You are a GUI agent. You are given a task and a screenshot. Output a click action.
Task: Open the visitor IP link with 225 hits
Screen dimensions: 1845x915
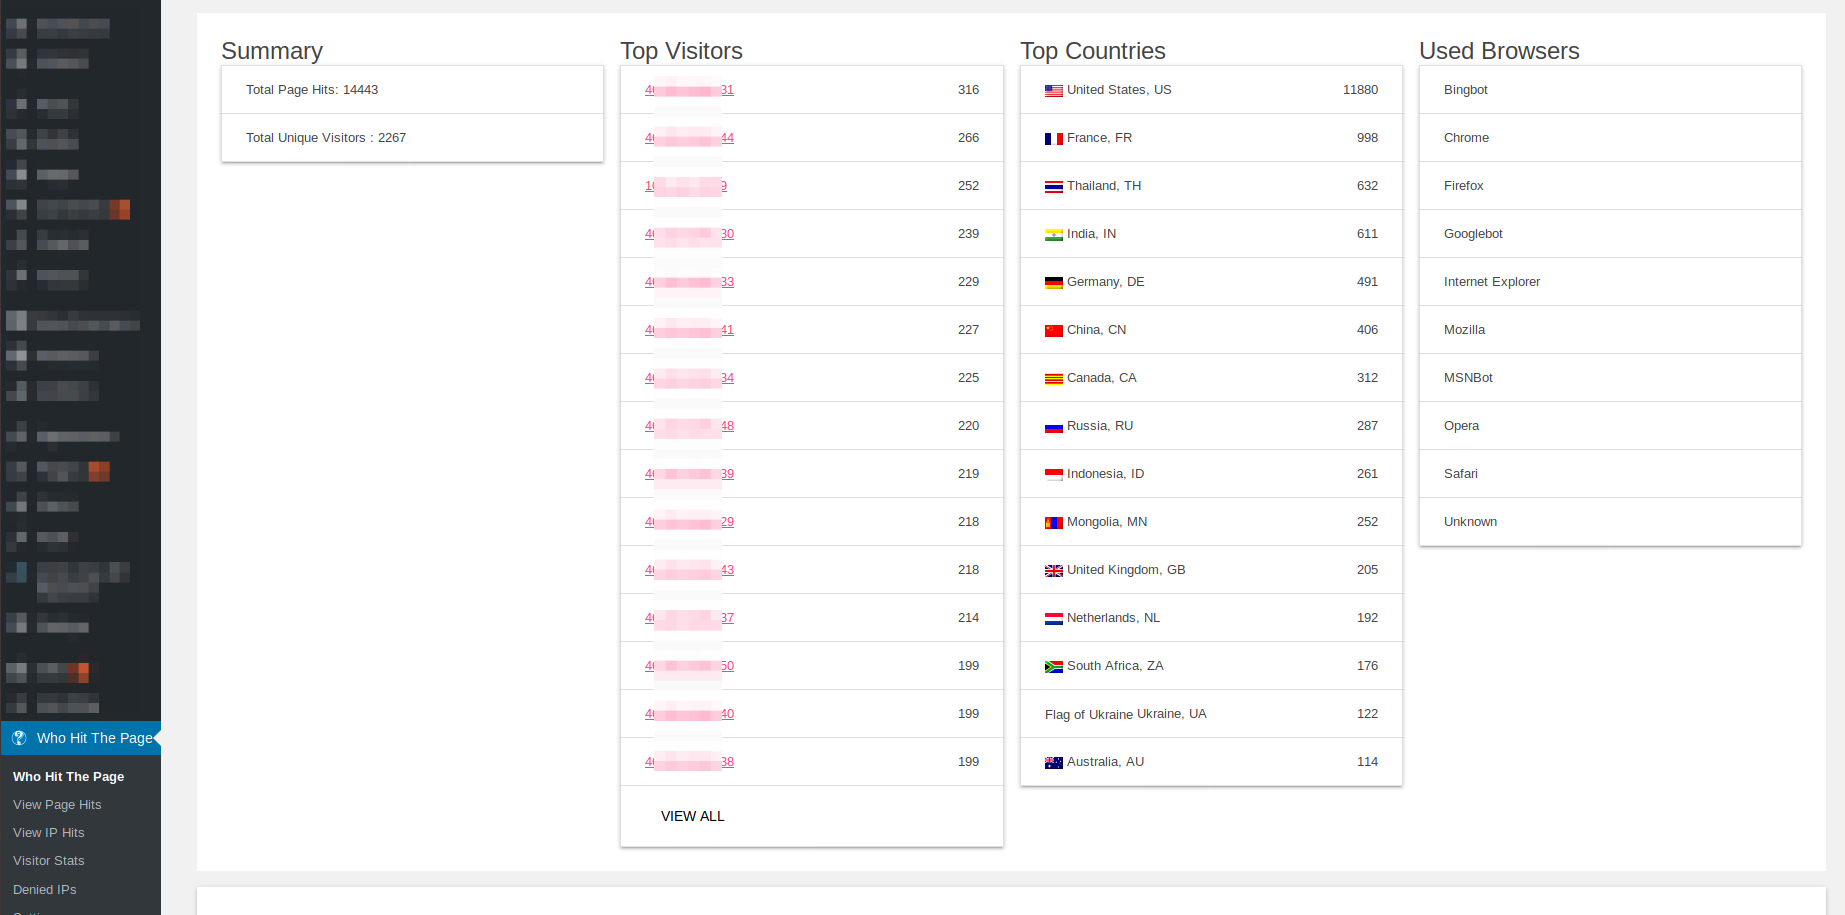690,378
